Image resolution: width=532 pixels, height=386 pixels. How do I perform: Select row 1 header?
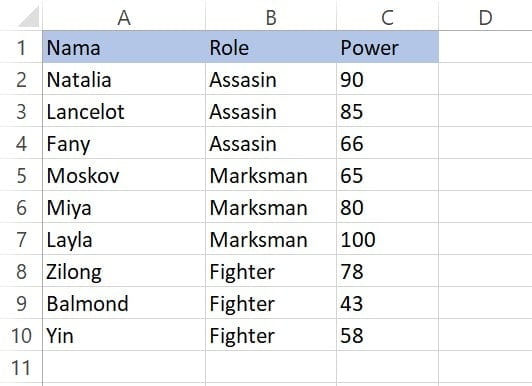point(21,47)
